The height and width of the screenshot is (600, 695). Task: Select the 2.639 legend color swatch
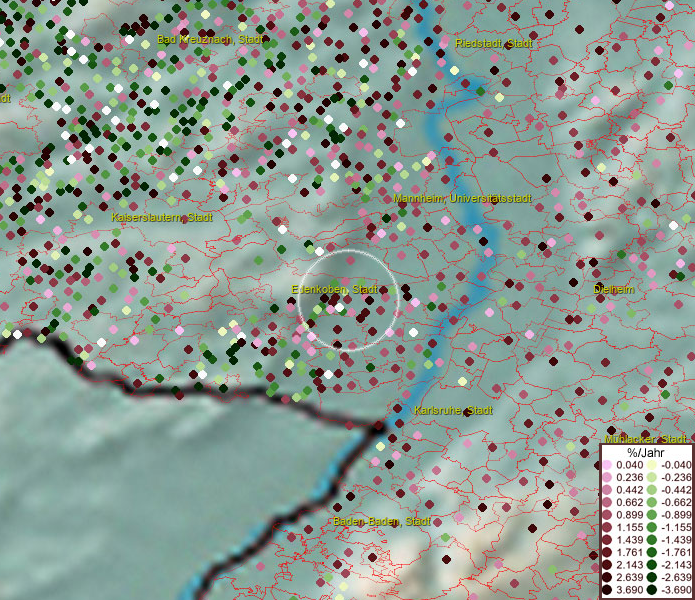(x=607, y=577)
